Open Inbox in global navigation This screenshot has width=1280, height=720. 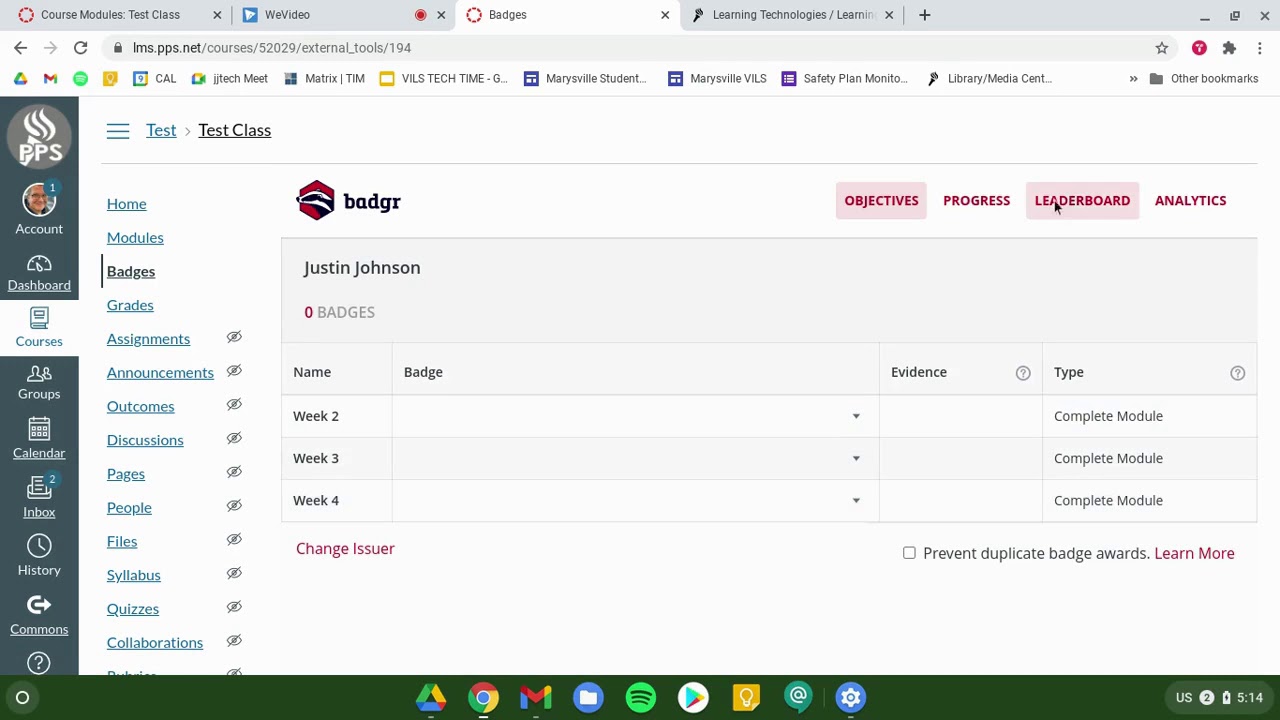(39, 498)
